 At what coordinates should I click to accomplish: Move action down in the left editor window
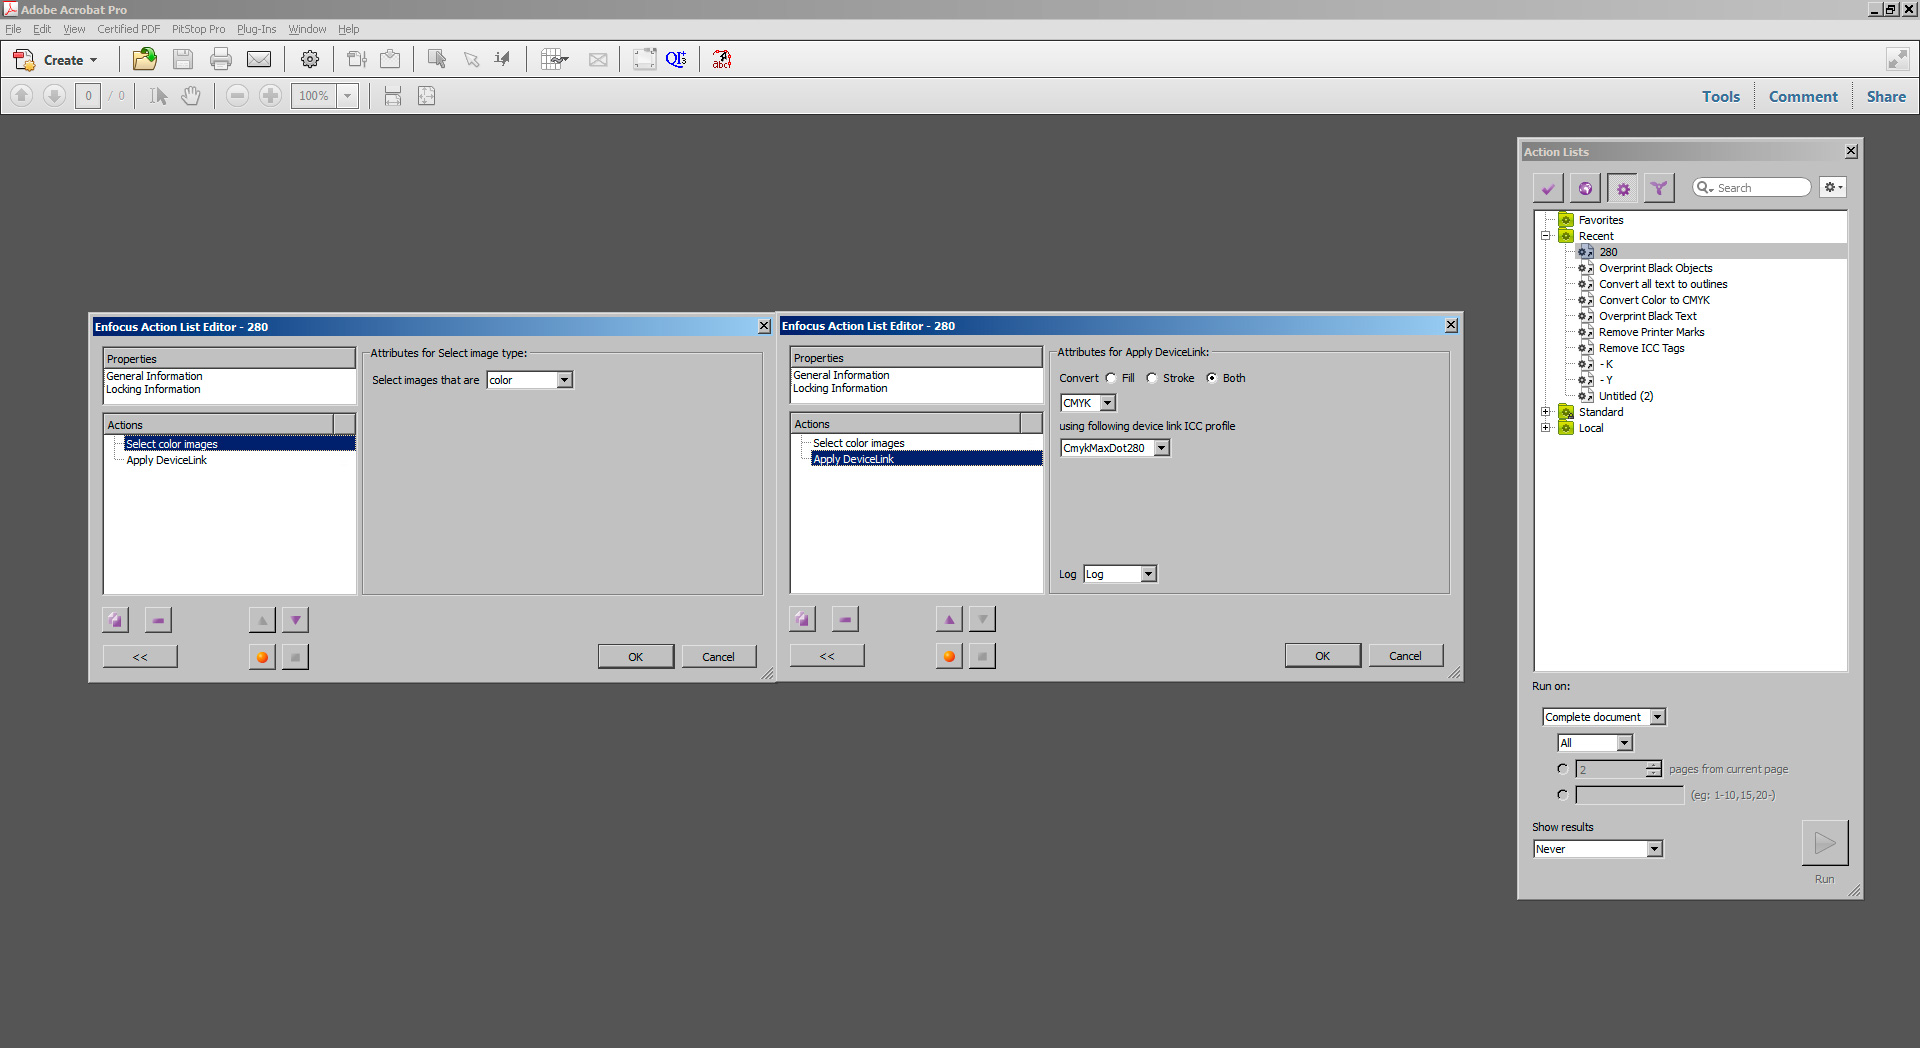tap(295, 620)
